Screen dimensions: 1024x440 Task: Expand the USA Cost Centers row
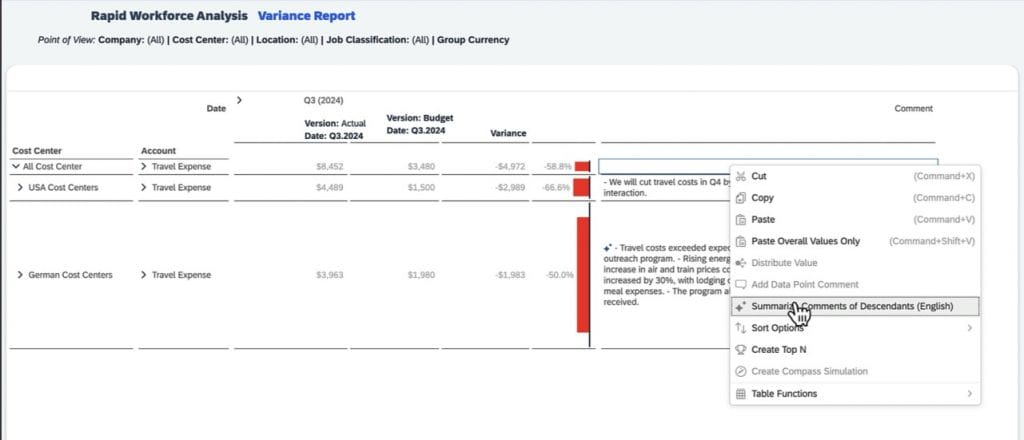[x=20, y=188]
